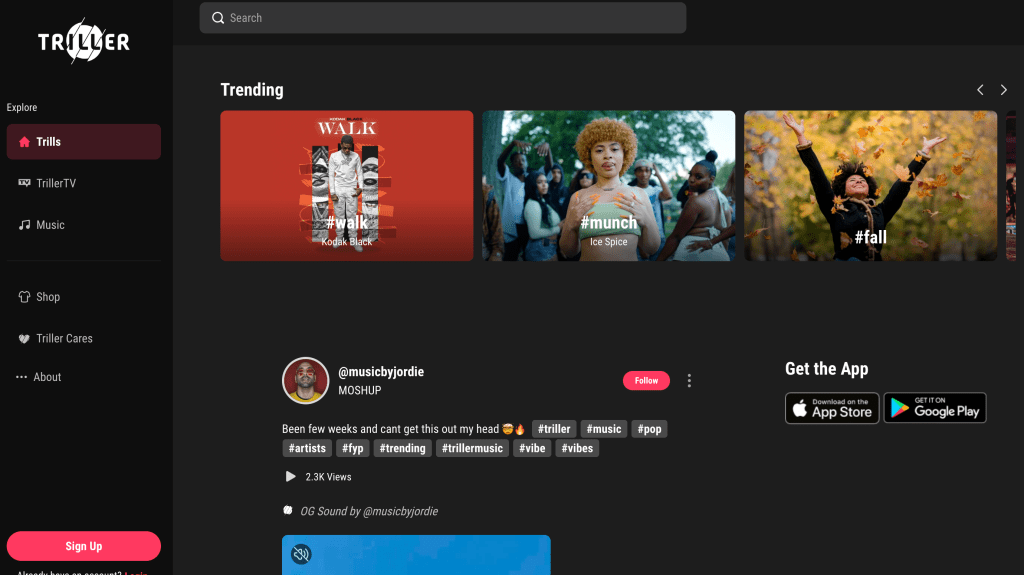Click the Triller logo
The width and height of the screenshot is (1024, 575).
[84, 42]
